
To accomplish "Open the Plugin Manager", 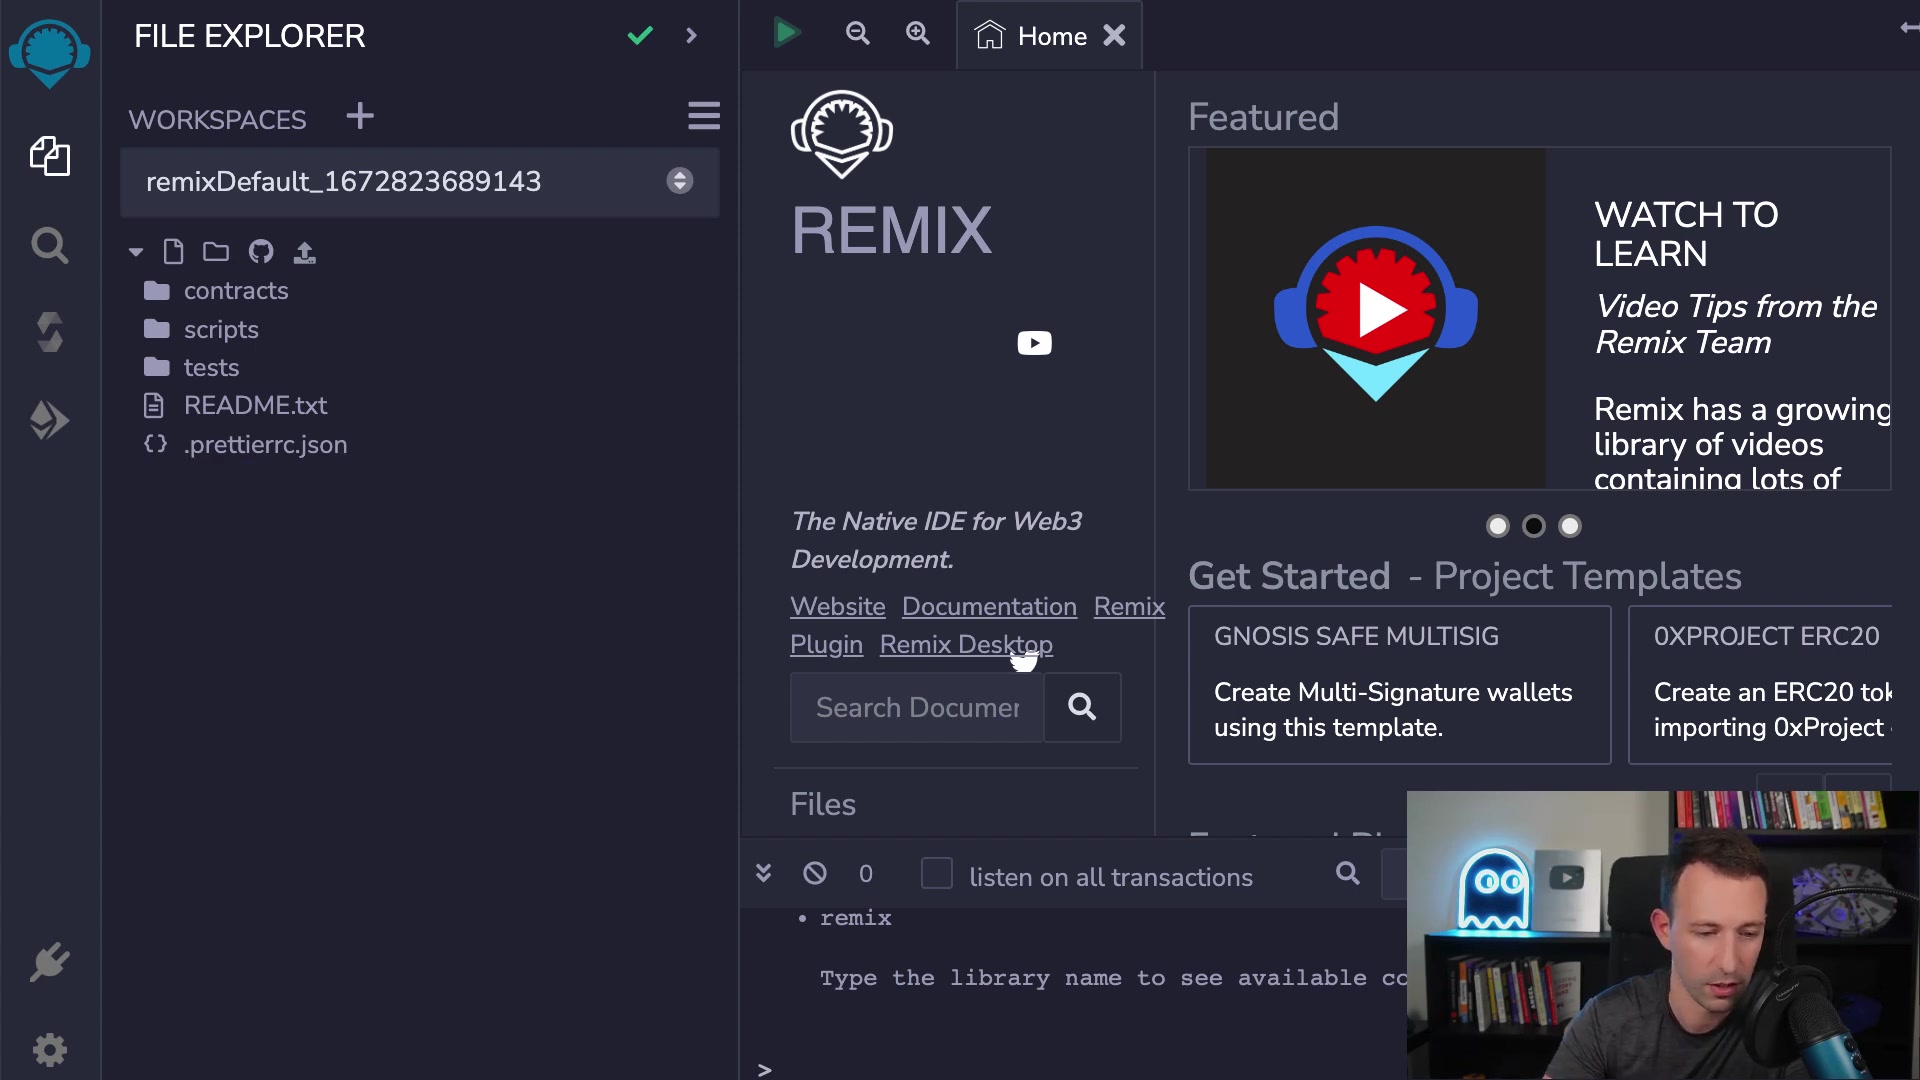I will click(x=50, y=962).
